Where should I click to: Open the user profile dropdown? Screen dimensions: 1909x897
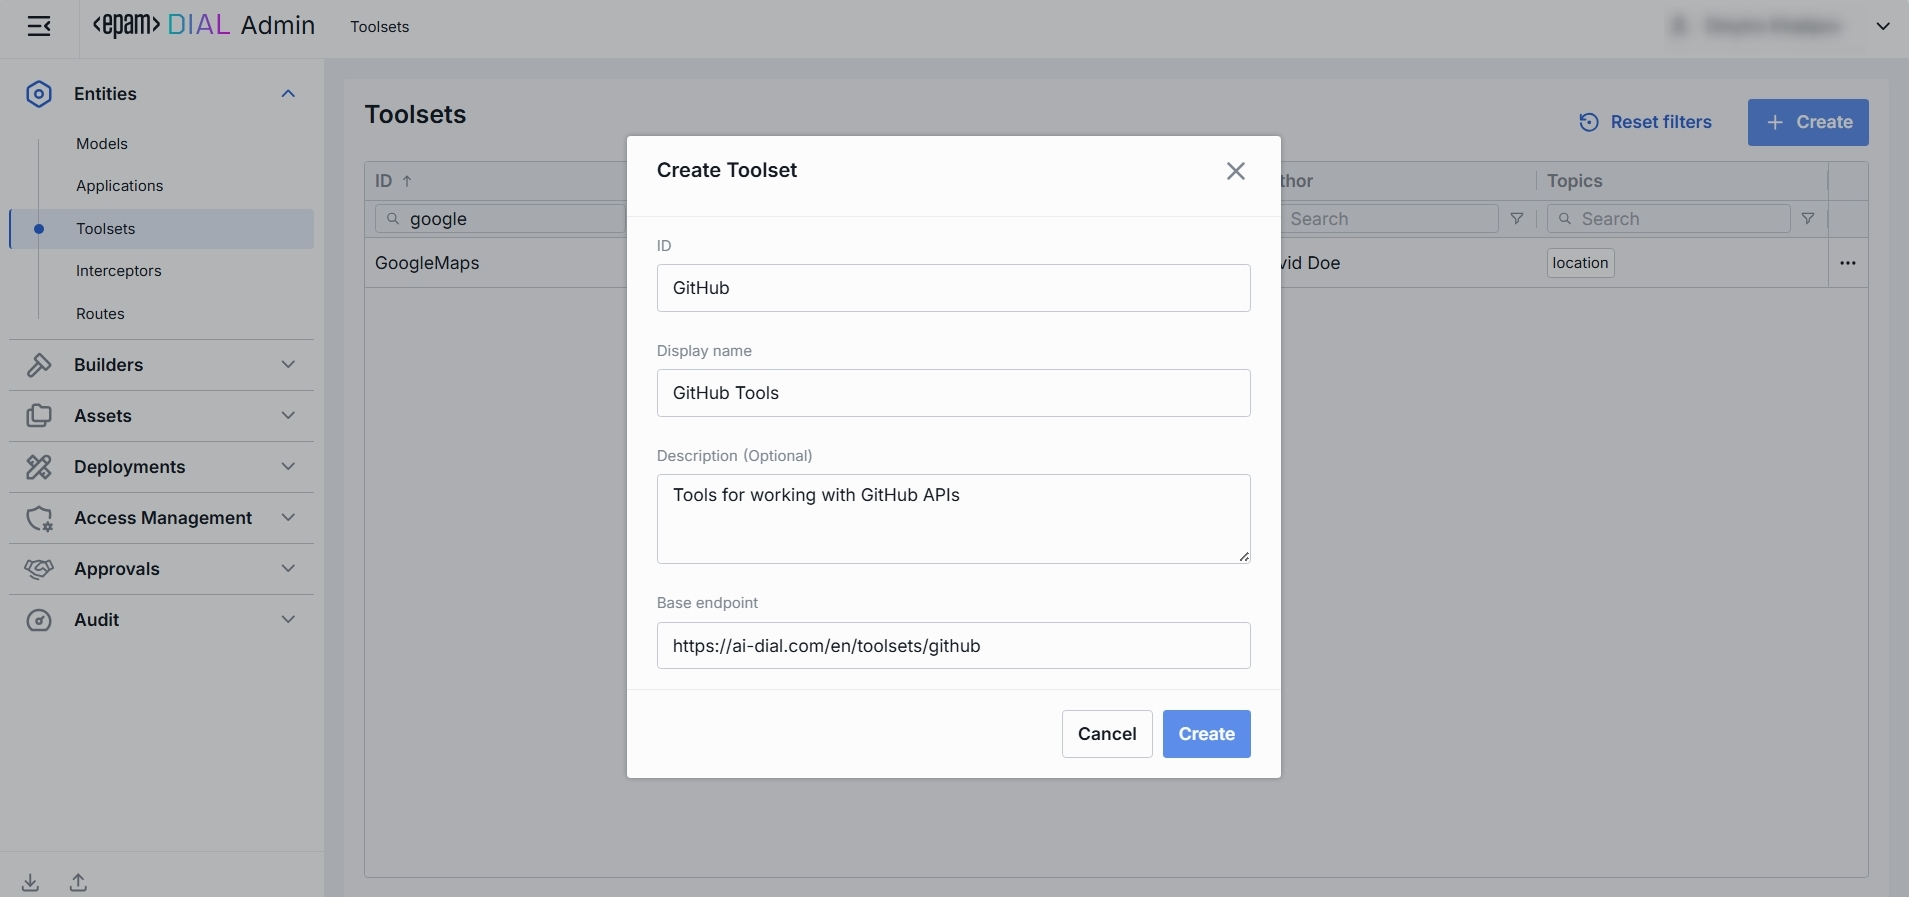1882,27
